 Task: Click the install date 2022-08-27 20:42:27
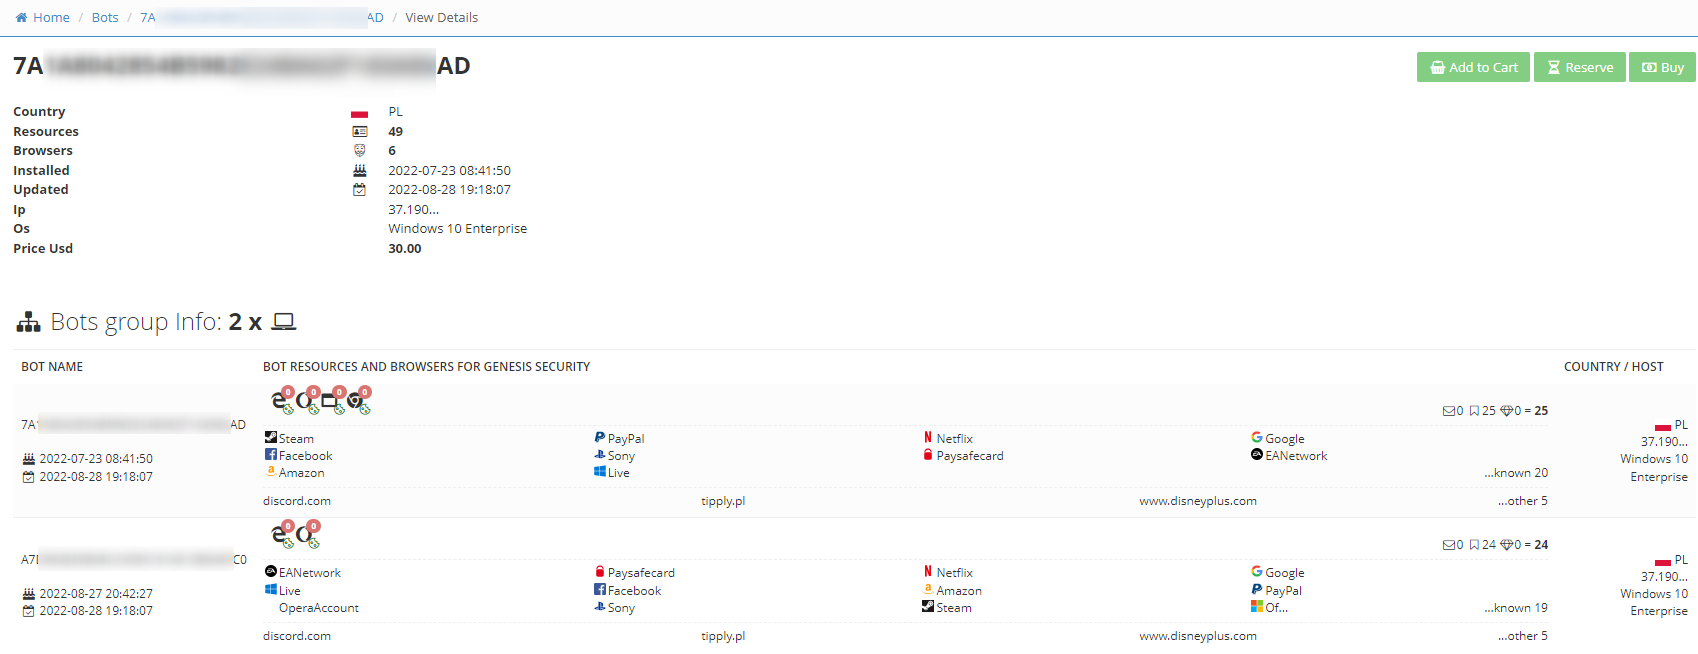click(96, 594)
